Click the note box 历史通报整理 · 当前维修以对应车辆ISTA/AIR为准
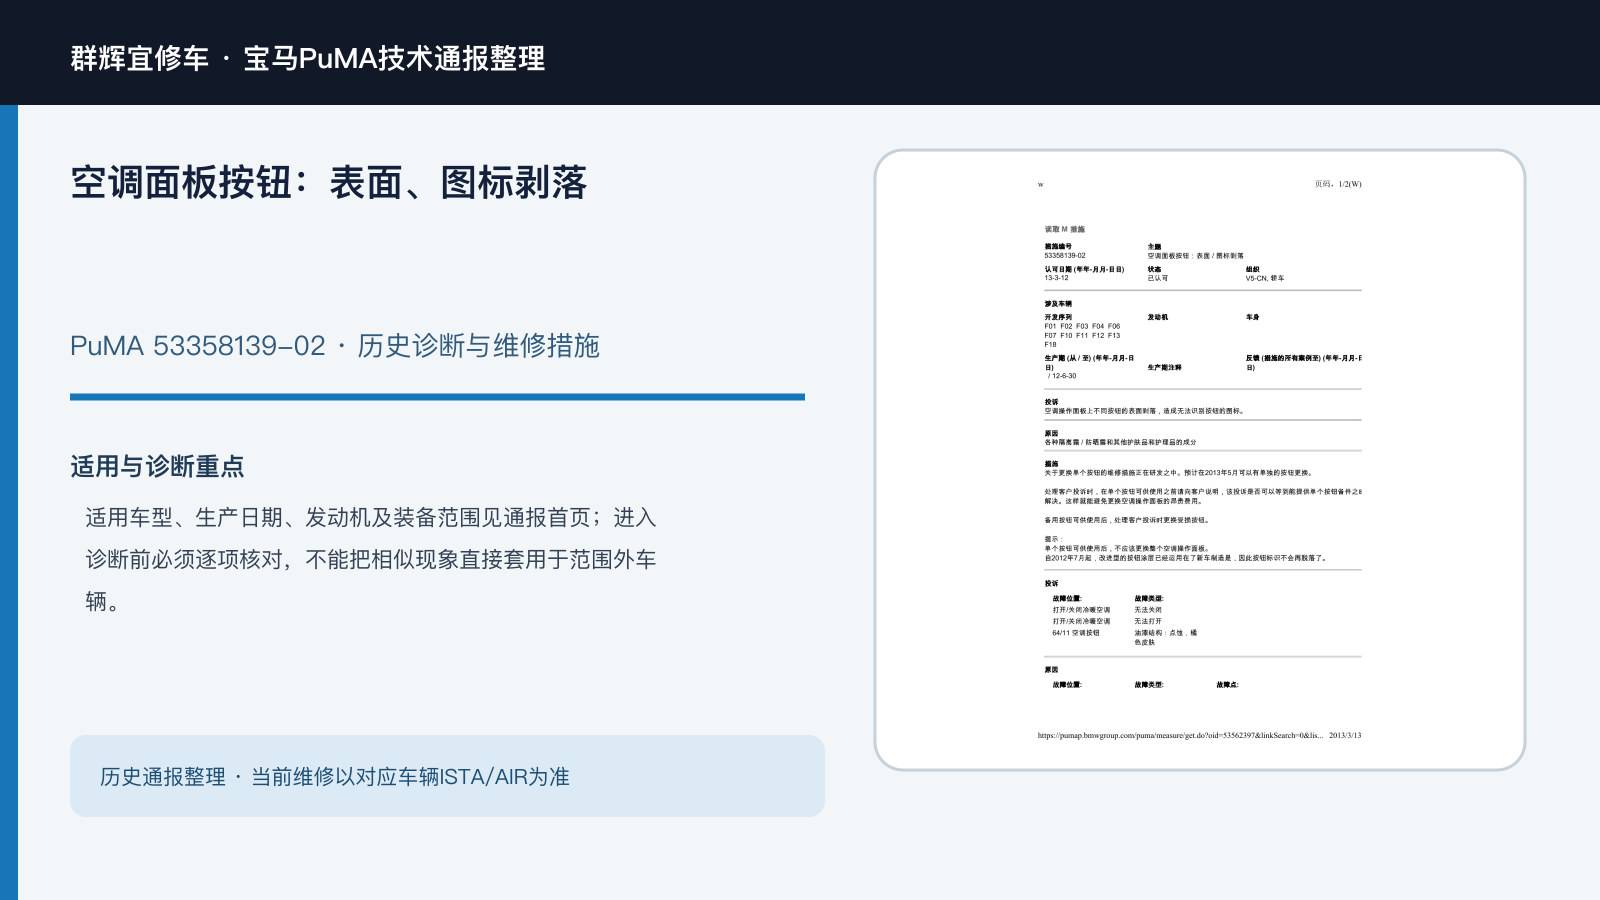 [447, 776]
